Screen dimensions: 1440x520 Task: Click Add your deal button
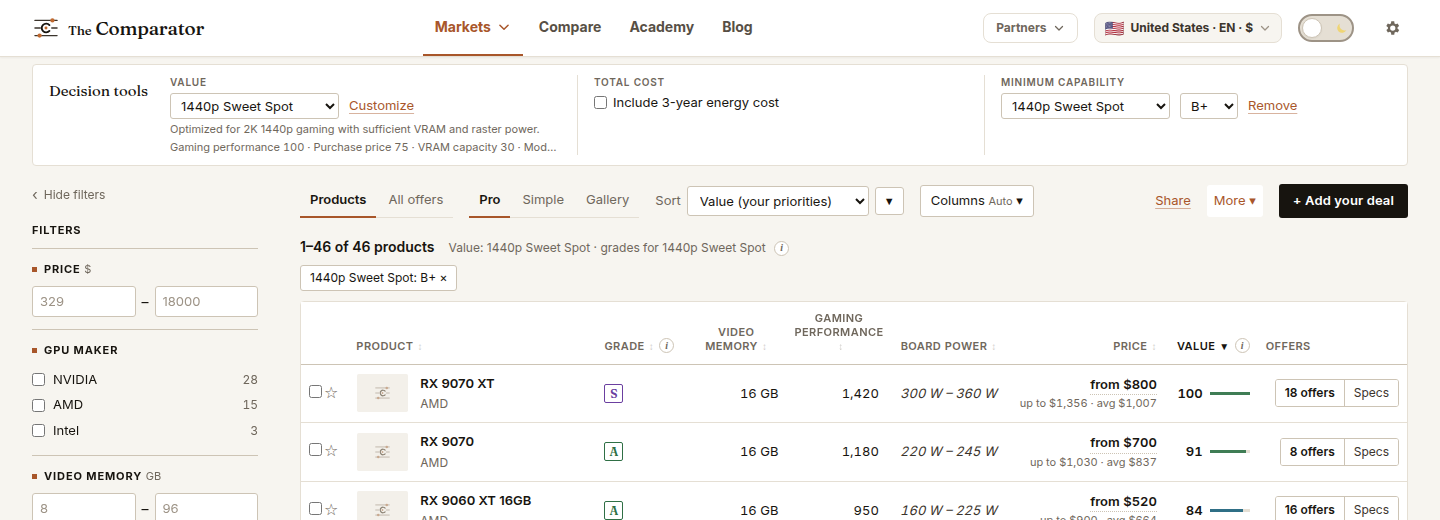(1343, 201)
